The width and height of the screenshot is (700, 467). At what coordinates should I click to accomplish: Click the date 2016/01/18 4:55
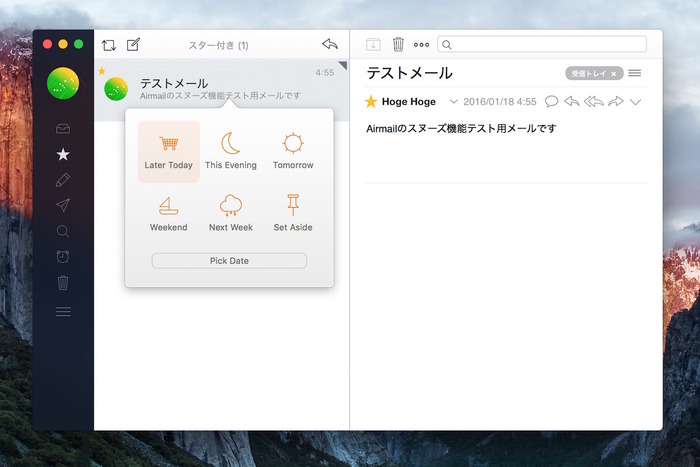click(500, 102)
